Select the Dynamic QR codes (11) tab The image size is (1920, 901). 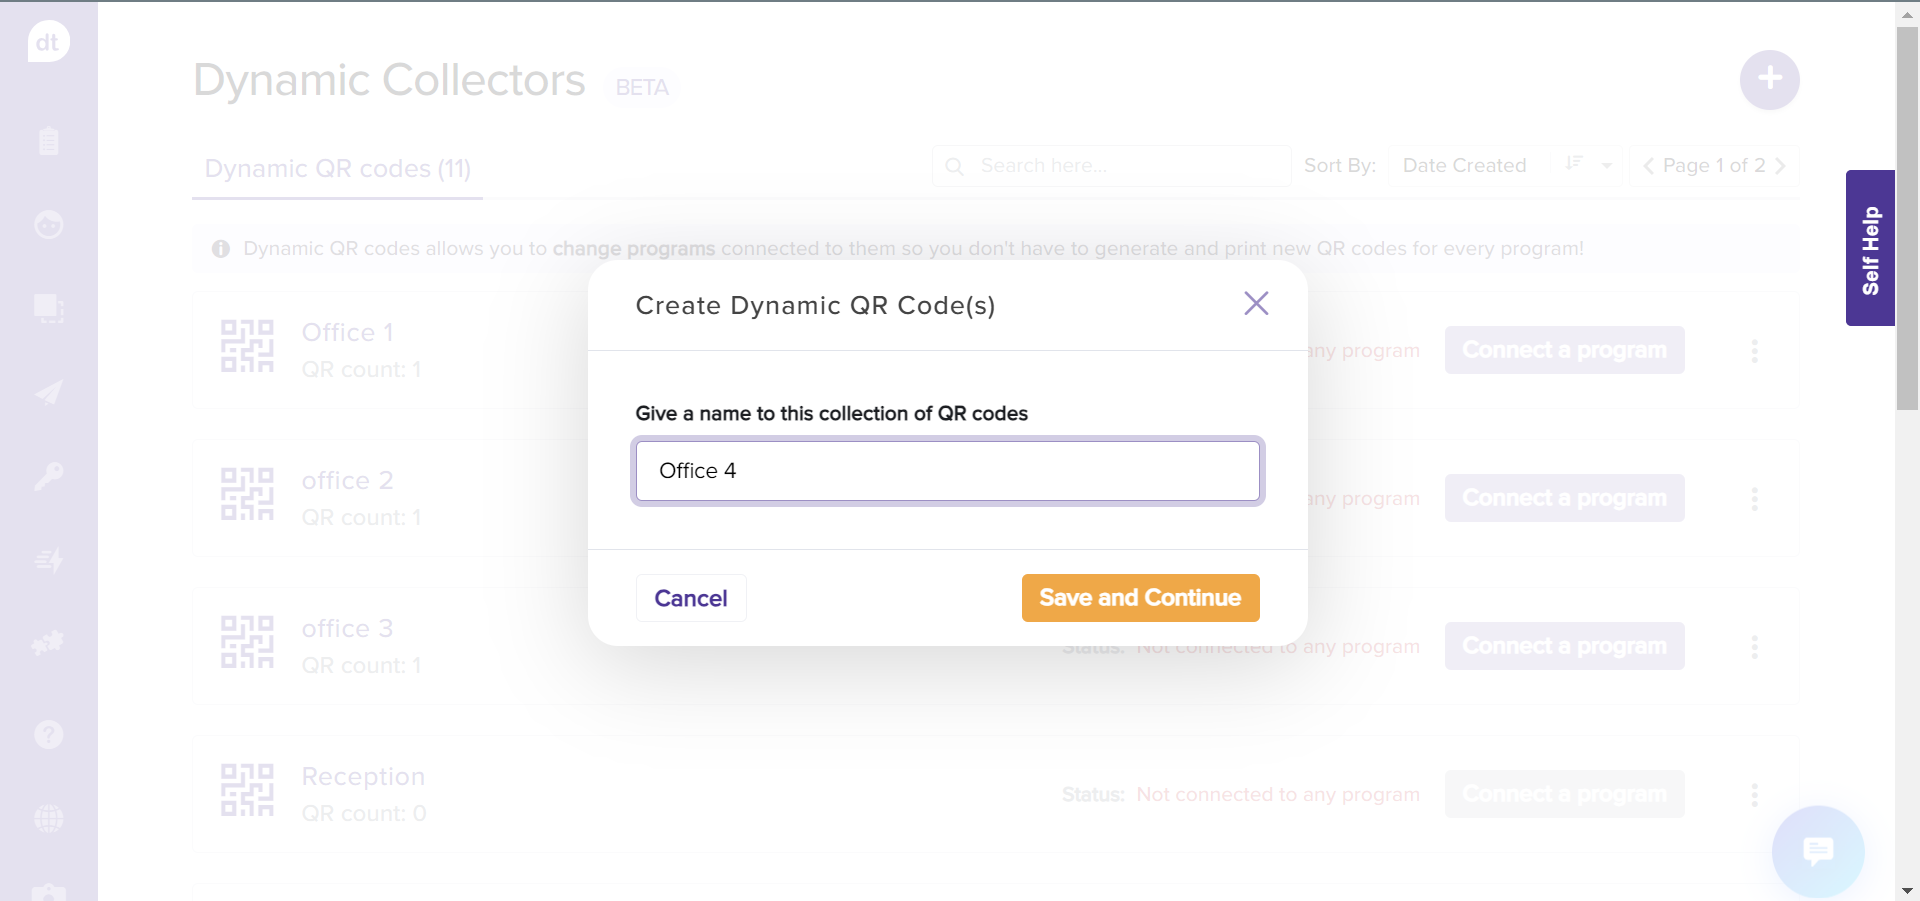(x=337, y=169)
